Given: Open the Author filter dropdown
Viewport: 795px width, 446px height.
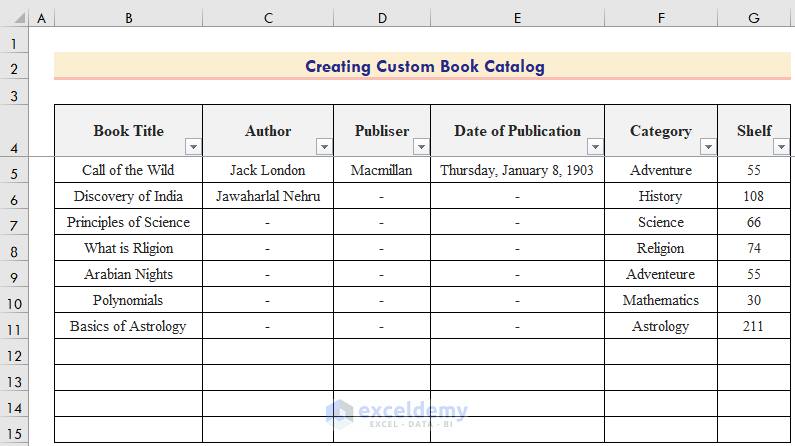Looking at the screenshot, I should tap(323, 147).
